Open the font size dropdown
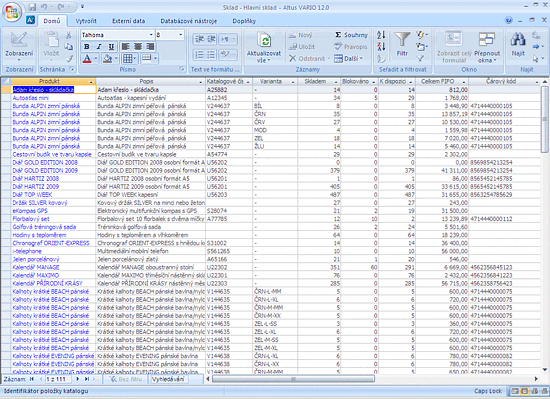 point(181,35)
